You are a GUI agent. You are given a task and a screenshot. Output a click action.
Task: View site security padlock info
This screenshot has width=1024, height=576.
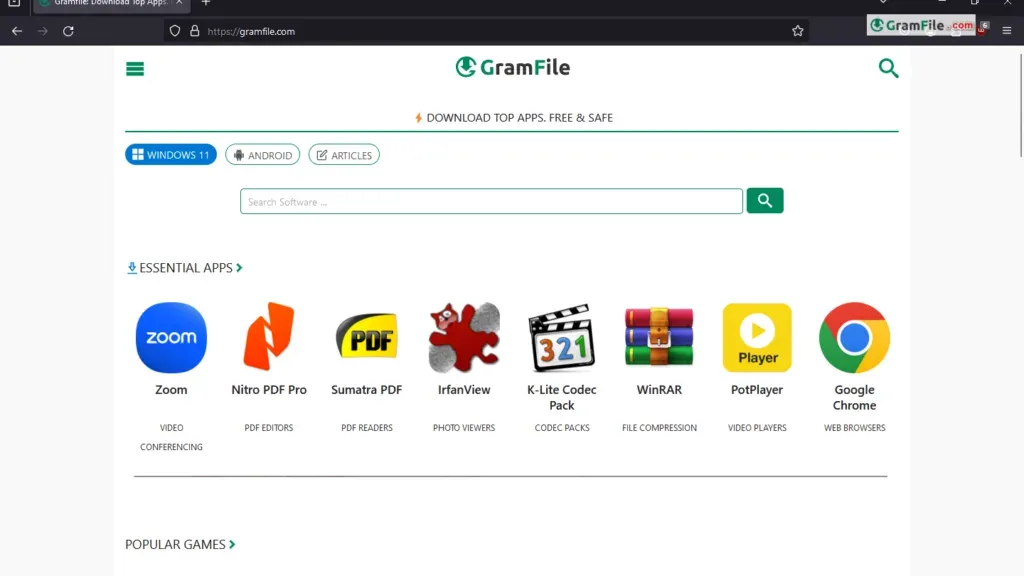194,31
